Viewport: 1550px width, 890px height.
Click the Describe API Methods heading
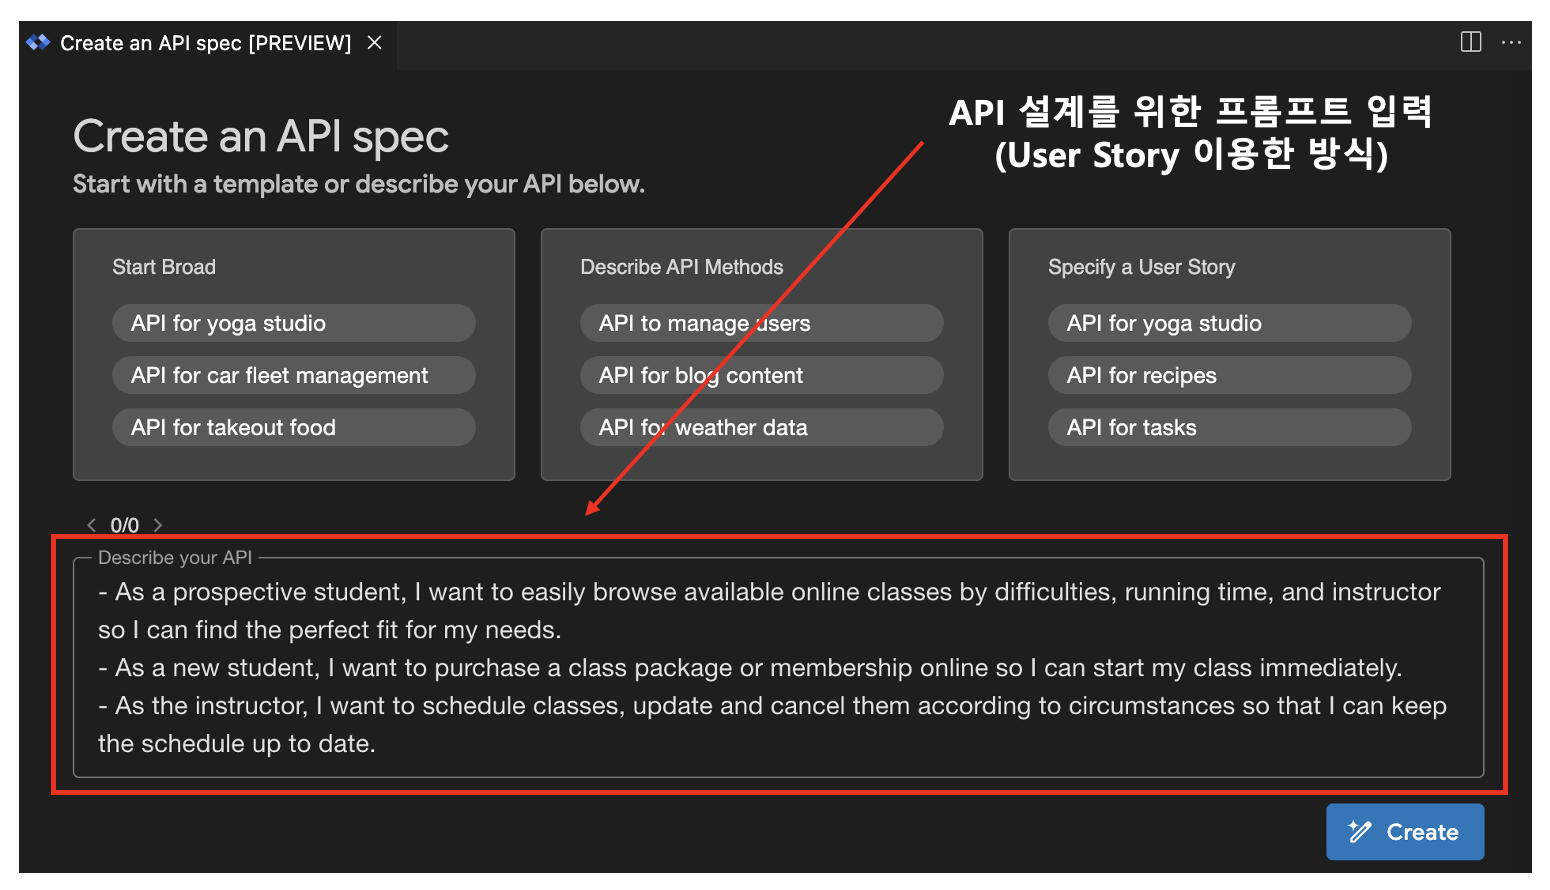tap(682, 267)
